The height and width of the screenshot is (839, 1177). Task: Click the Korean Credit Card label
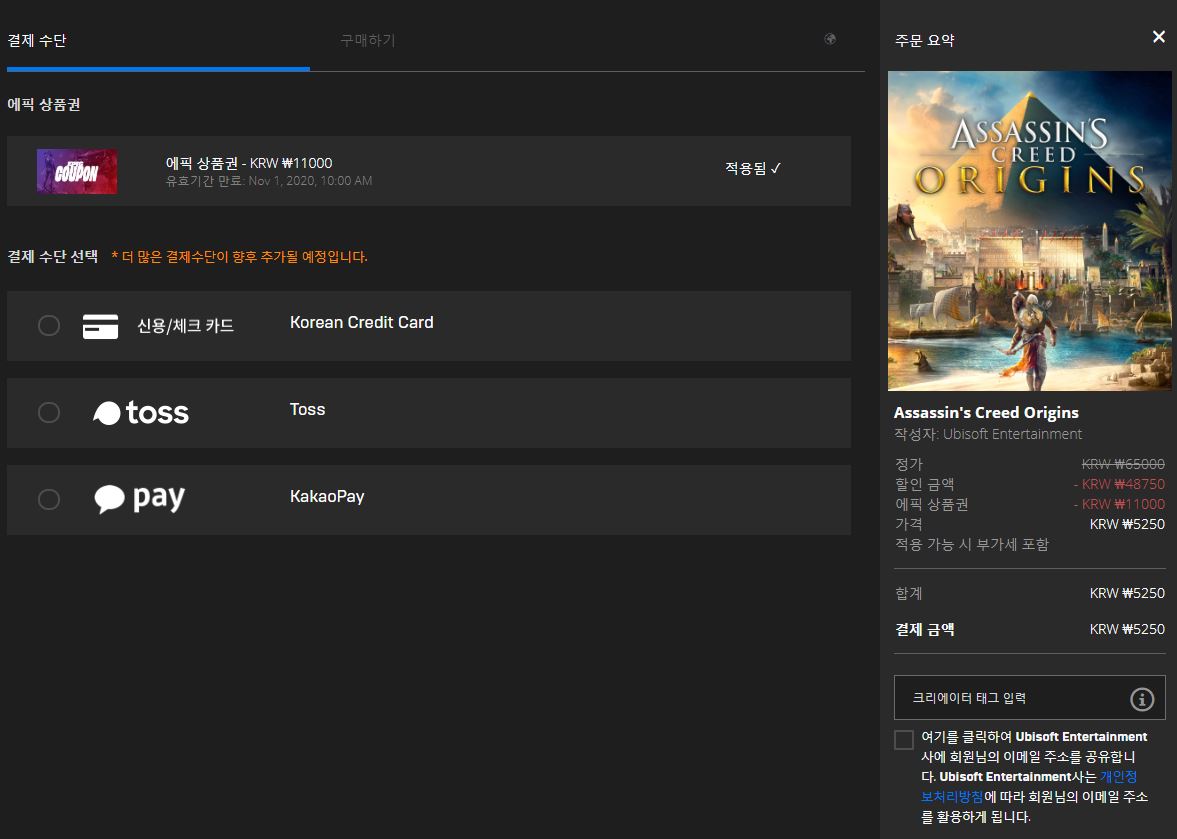(362, 323)
